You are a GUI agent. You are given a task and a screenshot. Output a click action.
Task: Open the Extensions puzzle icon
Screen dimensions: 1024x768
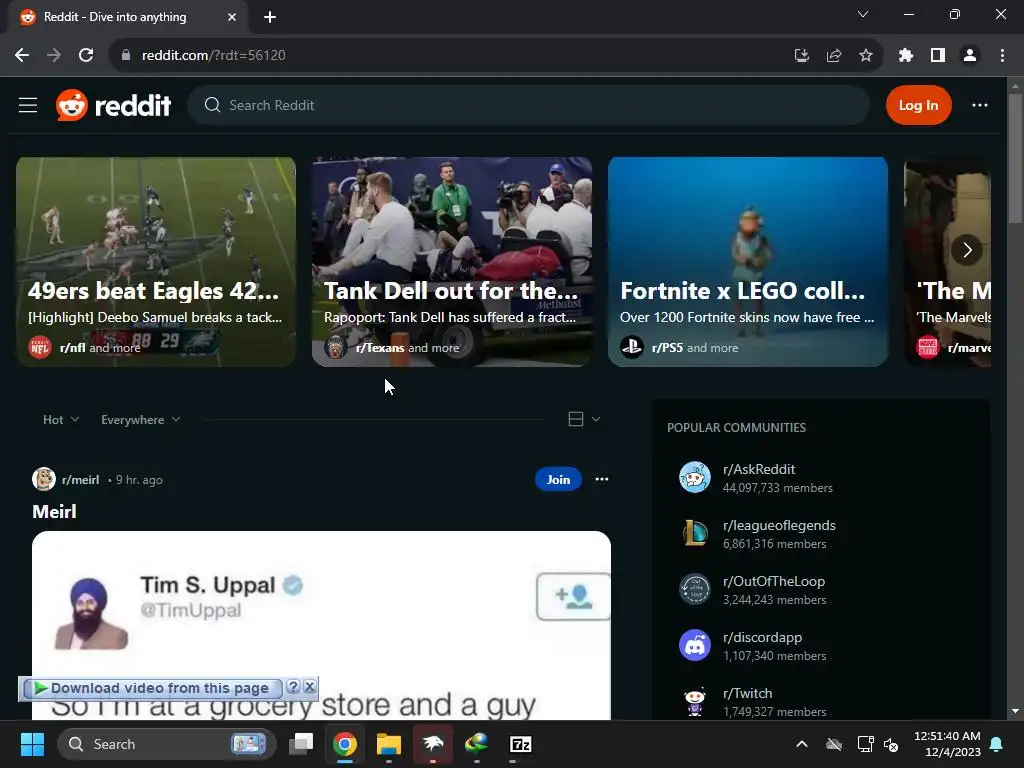pyautogui.click(x=905, y=56)
